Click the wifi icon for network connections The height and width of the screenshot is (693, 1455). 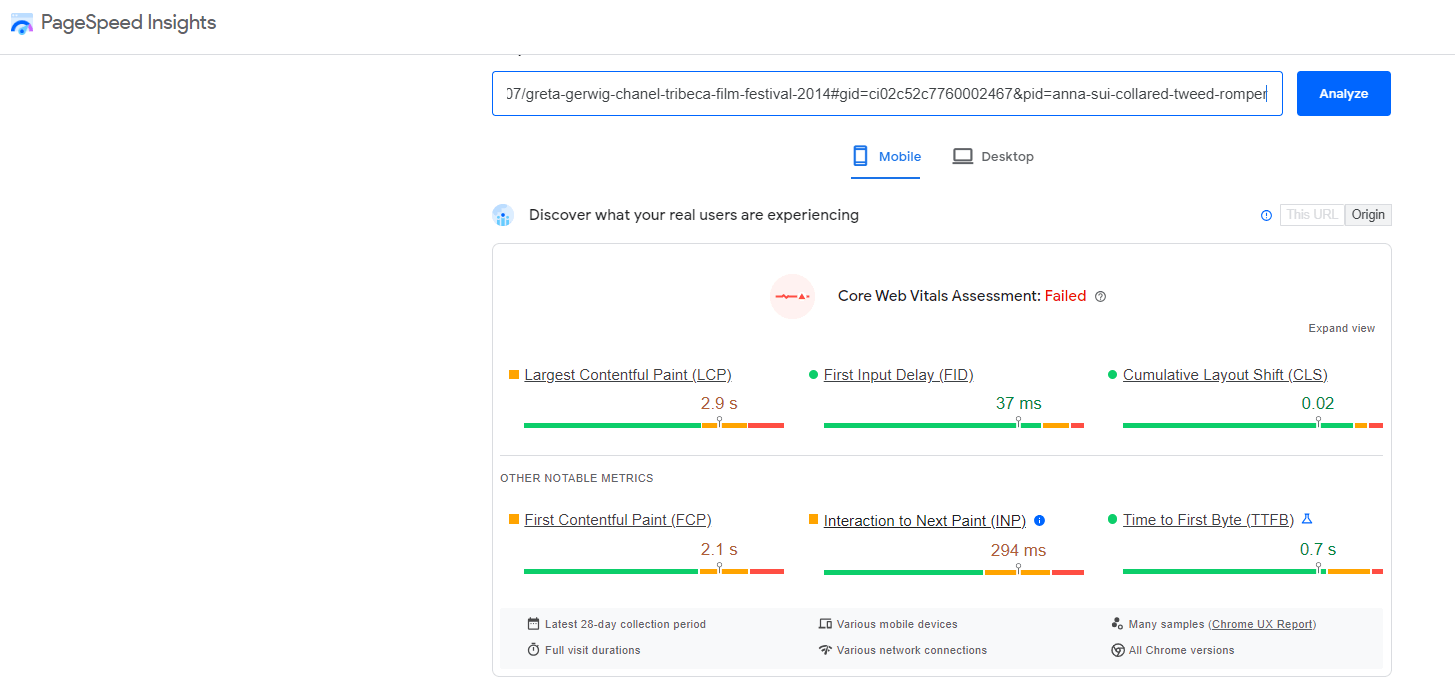click(x=825, y=650)
